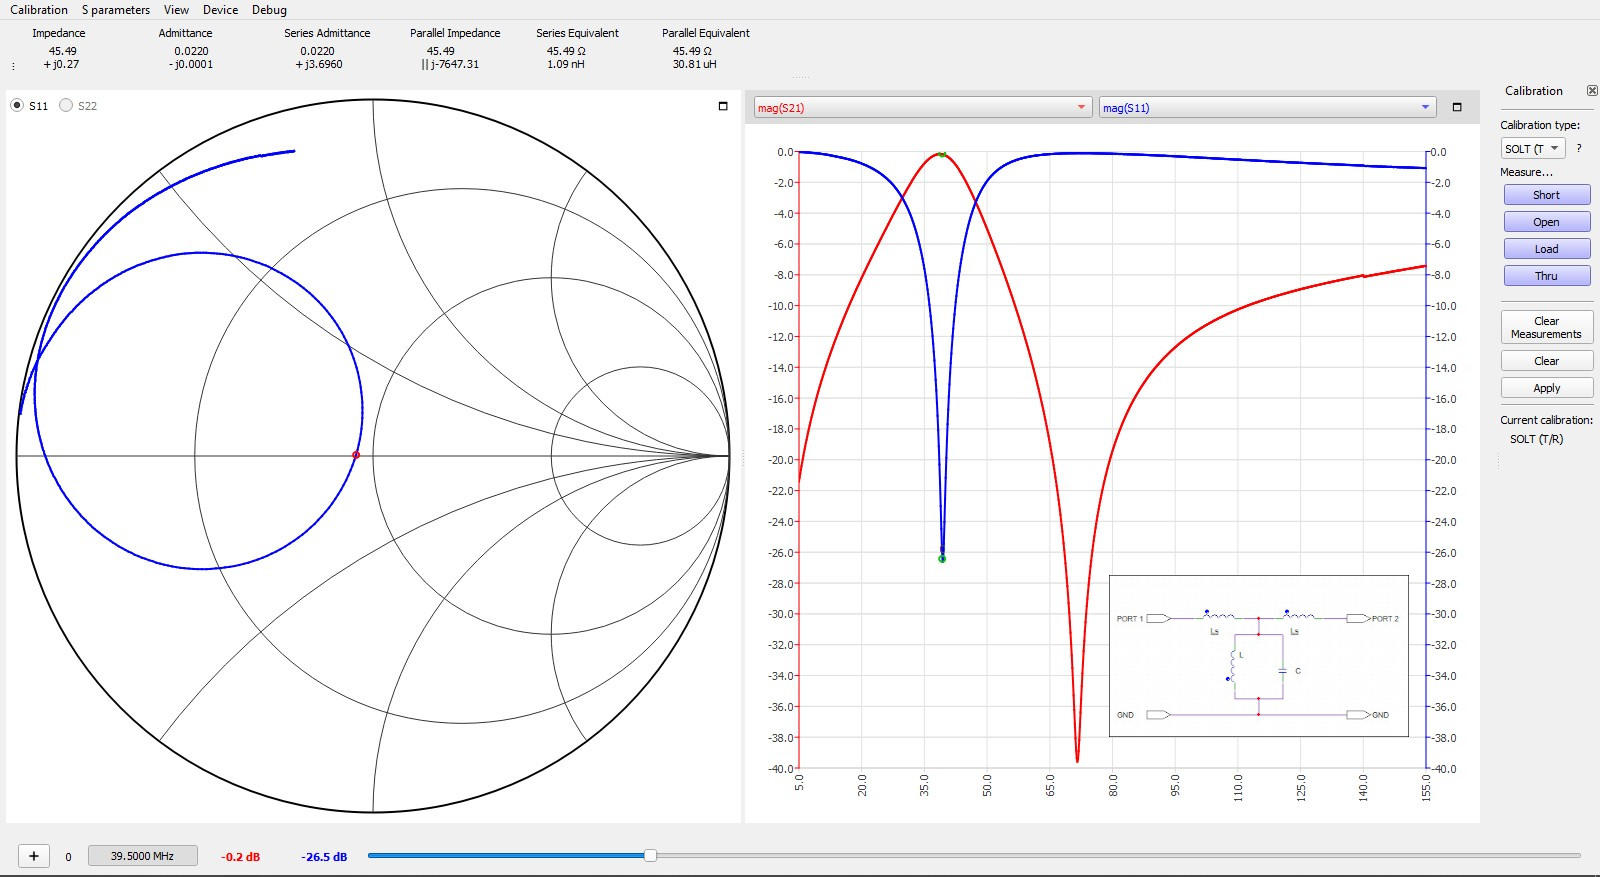Click the -26.5 dB S11 marker readout

(324, 857)
